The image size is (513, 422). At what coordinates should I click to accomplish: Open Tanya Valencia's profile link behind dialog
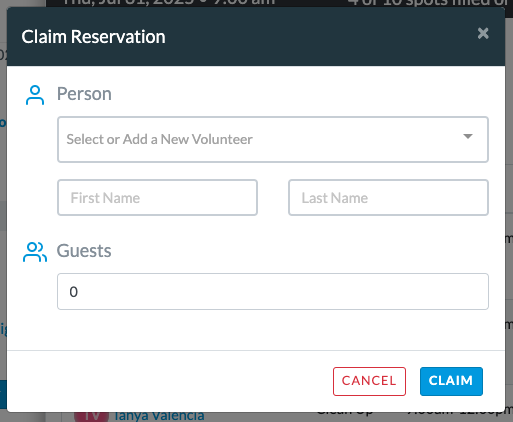(x=159, y=417)
